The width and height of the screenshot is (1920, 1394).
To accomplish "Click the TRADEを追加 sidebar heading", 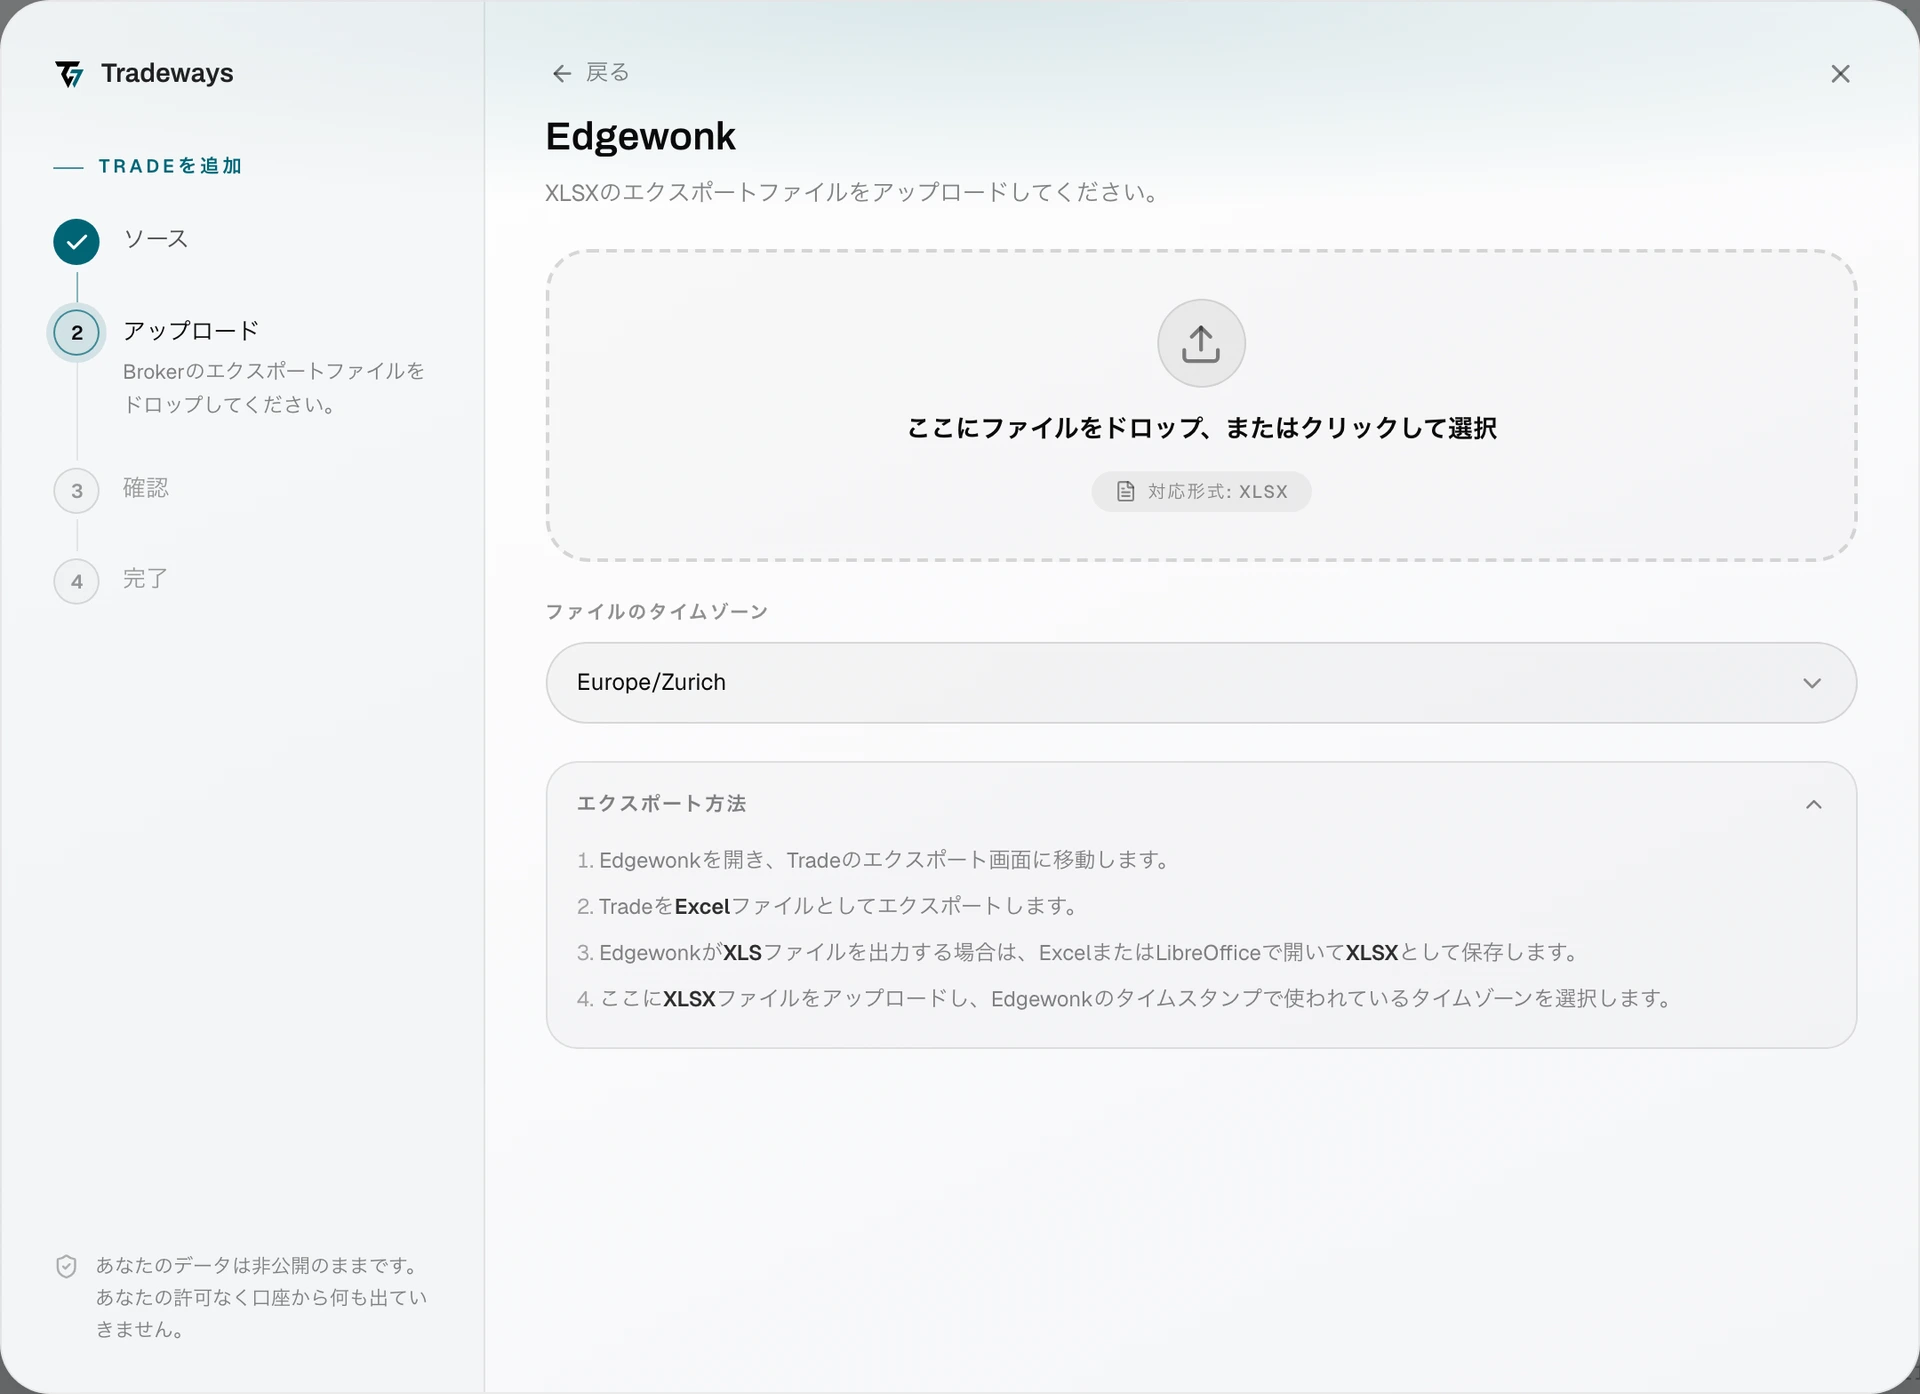I will (170, 166).
